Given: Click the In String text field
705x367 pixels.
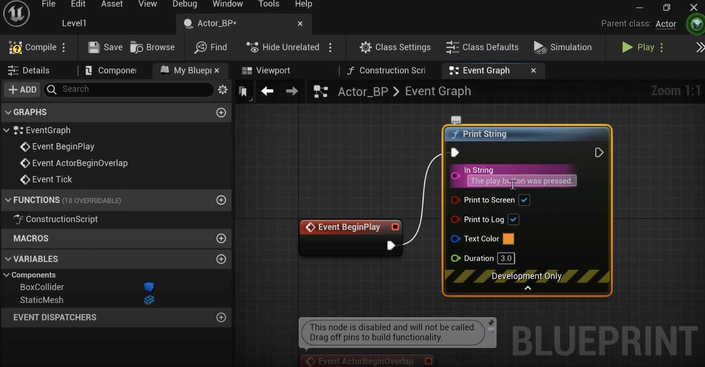Looking at the screenshot, I should click(x=522, y=181).
